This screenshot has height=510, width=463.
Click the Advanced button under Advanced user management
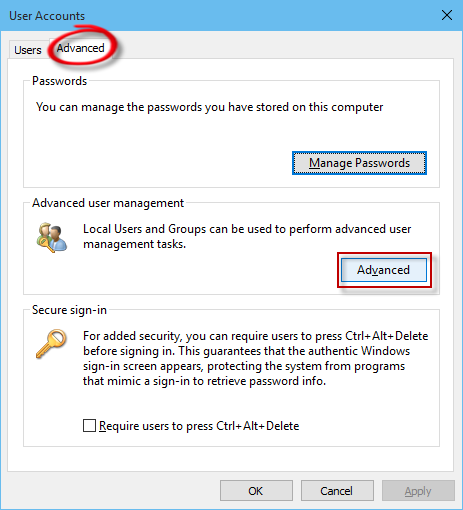coord(384,270)
